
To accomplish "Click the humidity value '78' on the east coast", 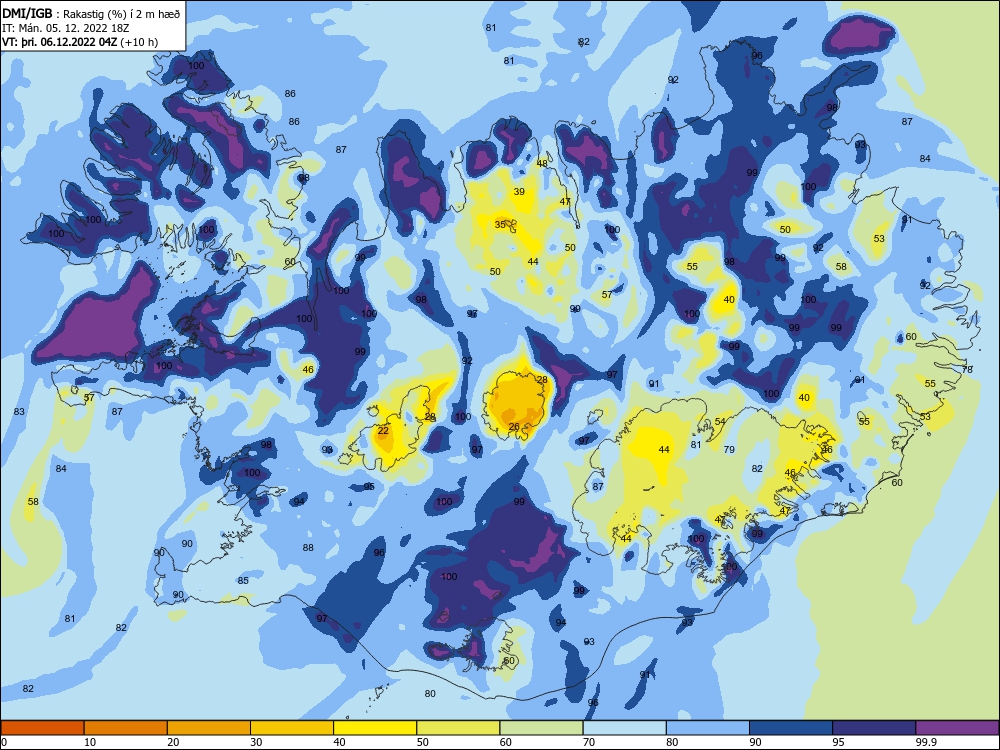I will click(x=967, y=369).
